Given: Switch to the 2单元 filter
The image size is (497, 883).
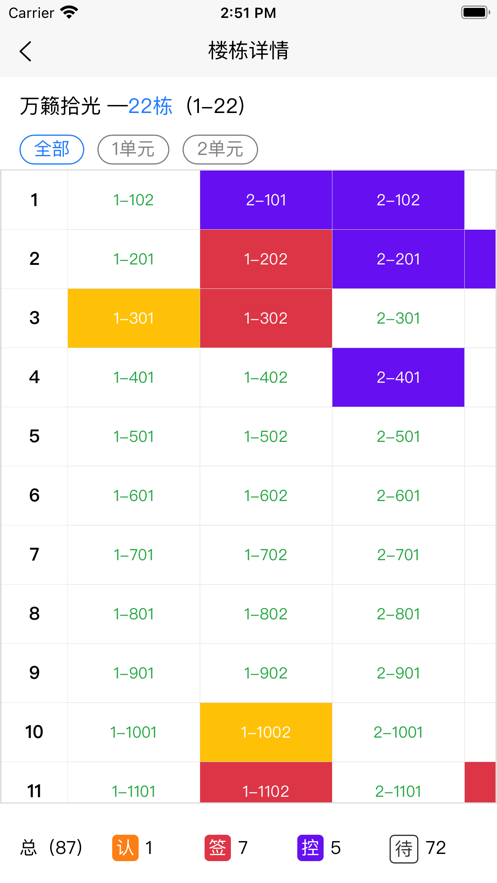Looking at the screenshot, I should coord(220,150).
